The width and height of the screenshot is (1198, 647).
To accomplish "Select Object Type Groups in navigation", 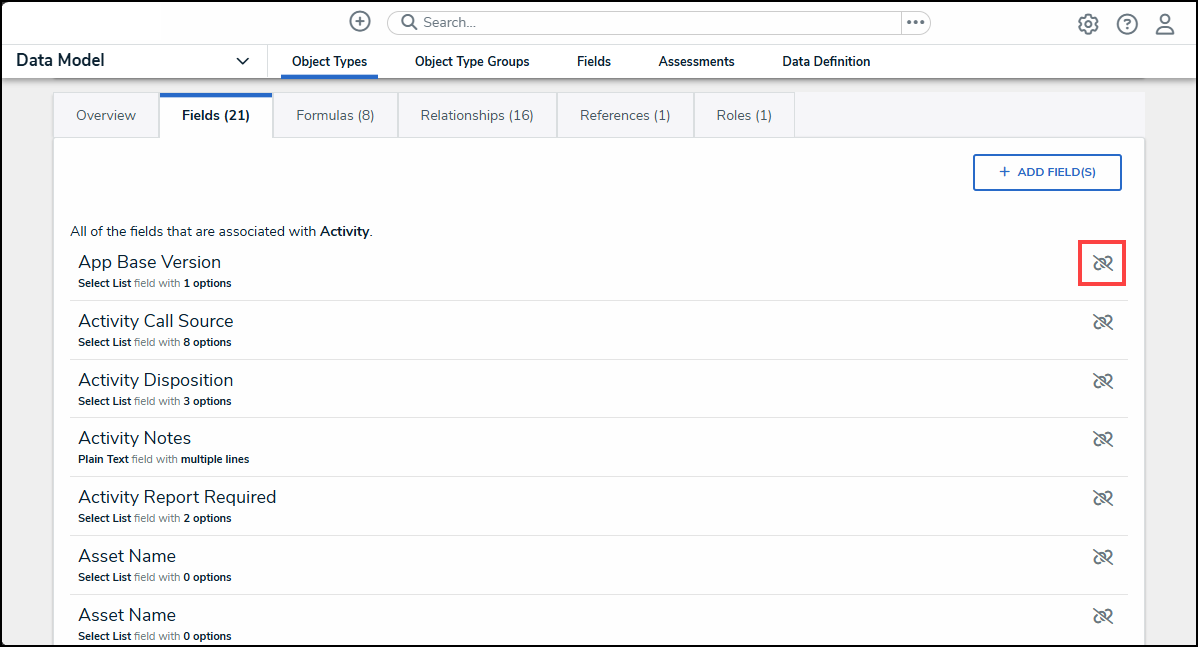I will [472, 62].
